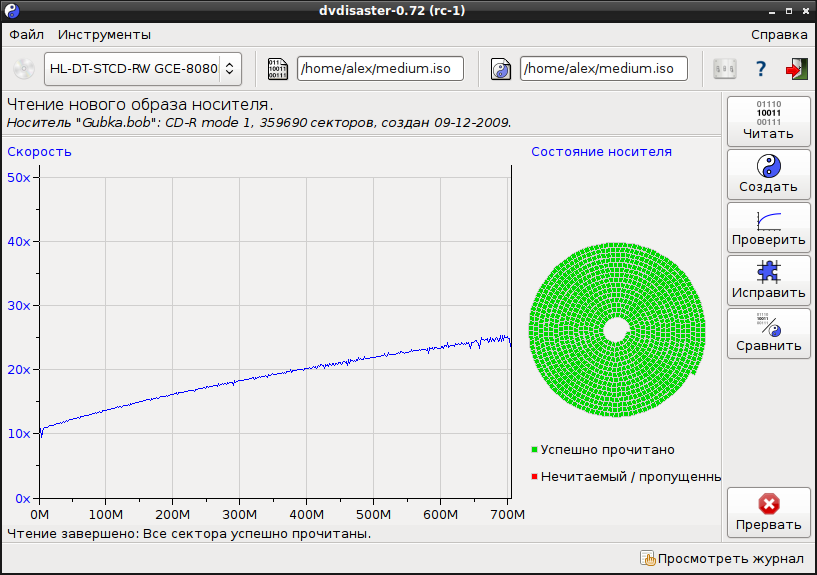
Task: Open help with the question mark icon
Action: (761, 69)
